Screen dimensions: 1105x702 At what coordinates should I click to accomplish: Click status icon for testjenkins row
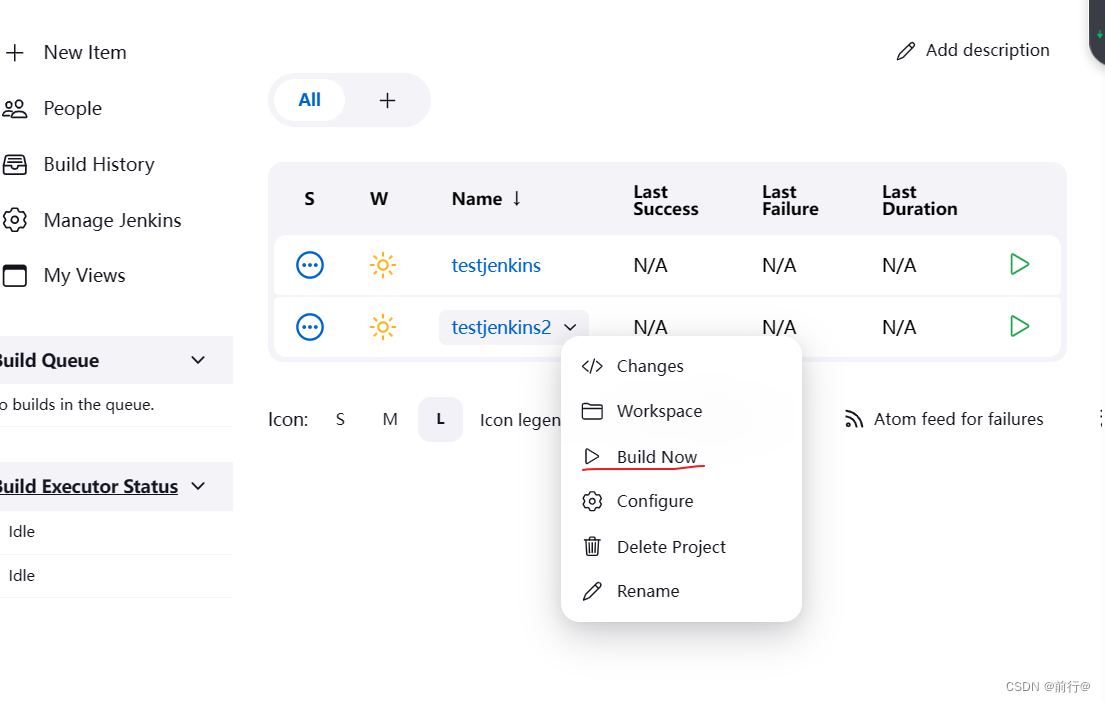[x=310, y=266]
